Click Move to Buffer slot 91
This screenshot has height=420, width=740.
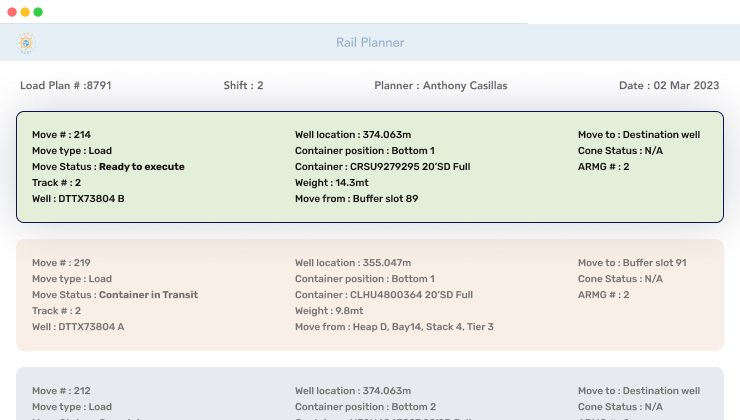point(632,263)
